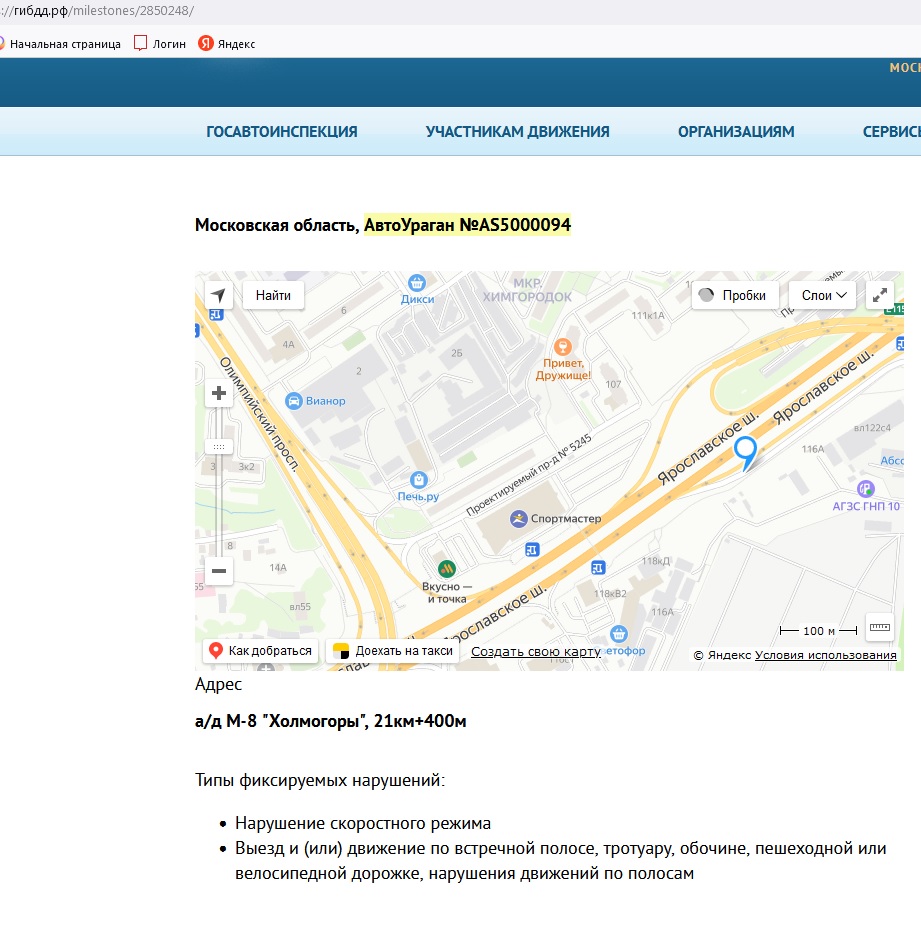Click the geolocation arrow icon on map
921x929 pixels.
pos(219,295)
